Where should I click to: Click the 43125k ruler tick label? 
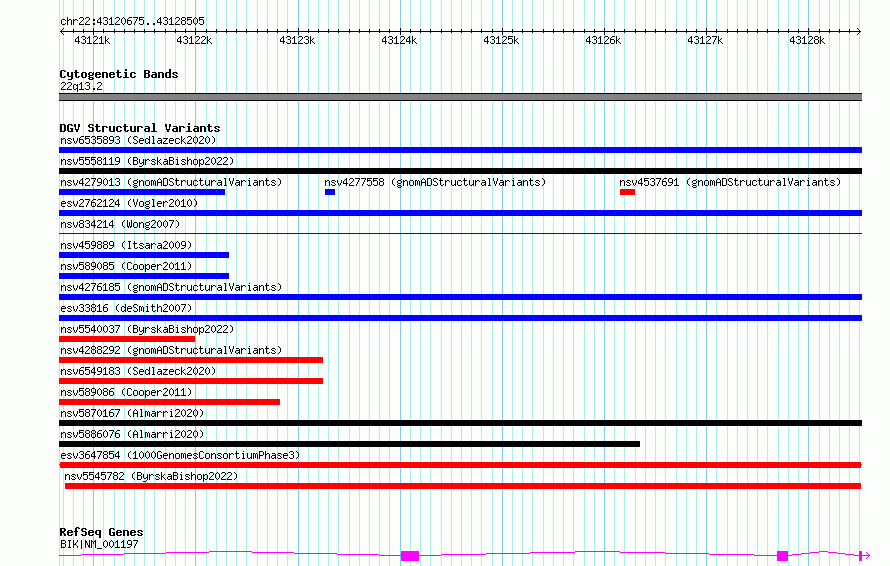[501, 41]
